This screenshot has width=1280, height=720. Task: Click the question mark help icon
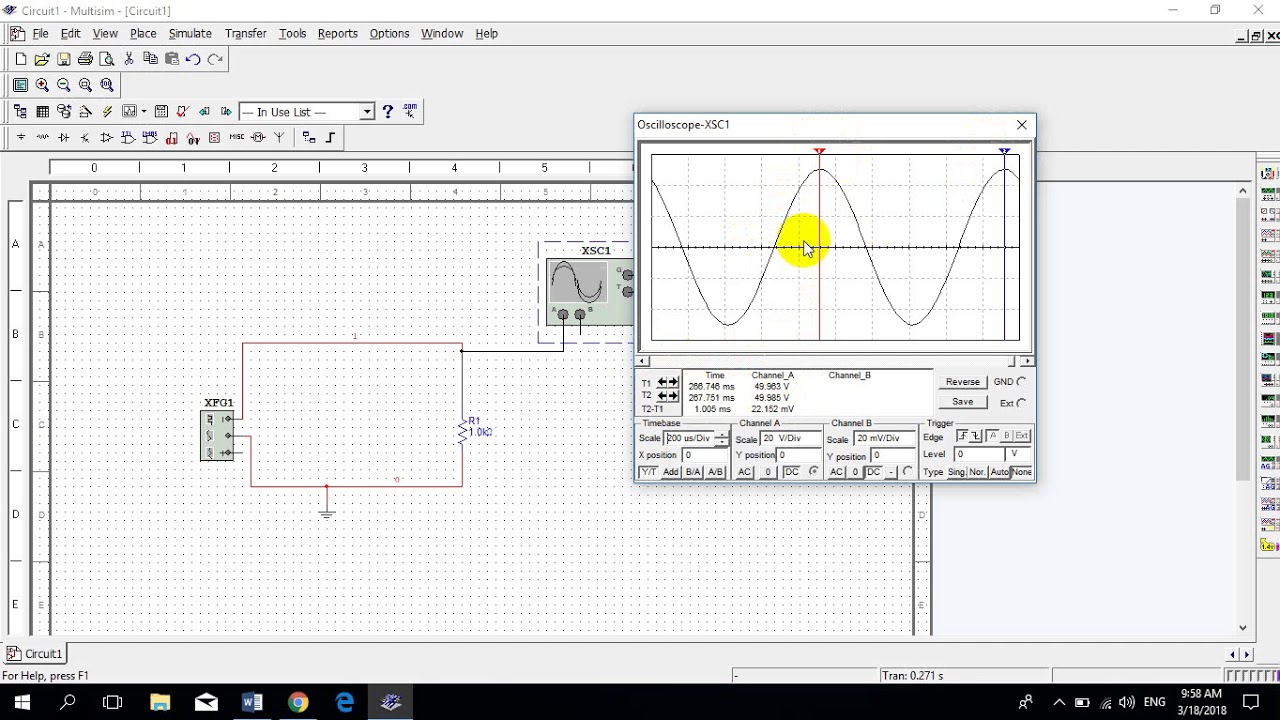[x=387, y=112]
